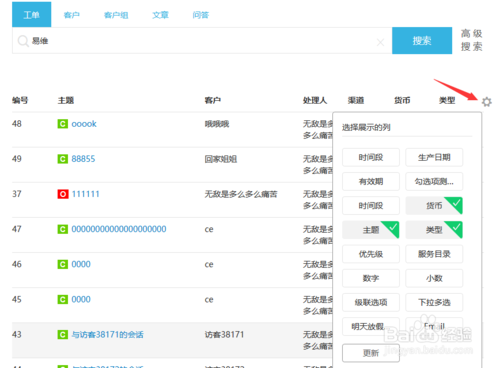The image size is (500, 368).
Task: Enable the 数字 column option
Action: pyautogui.click(x=371, y=278)
